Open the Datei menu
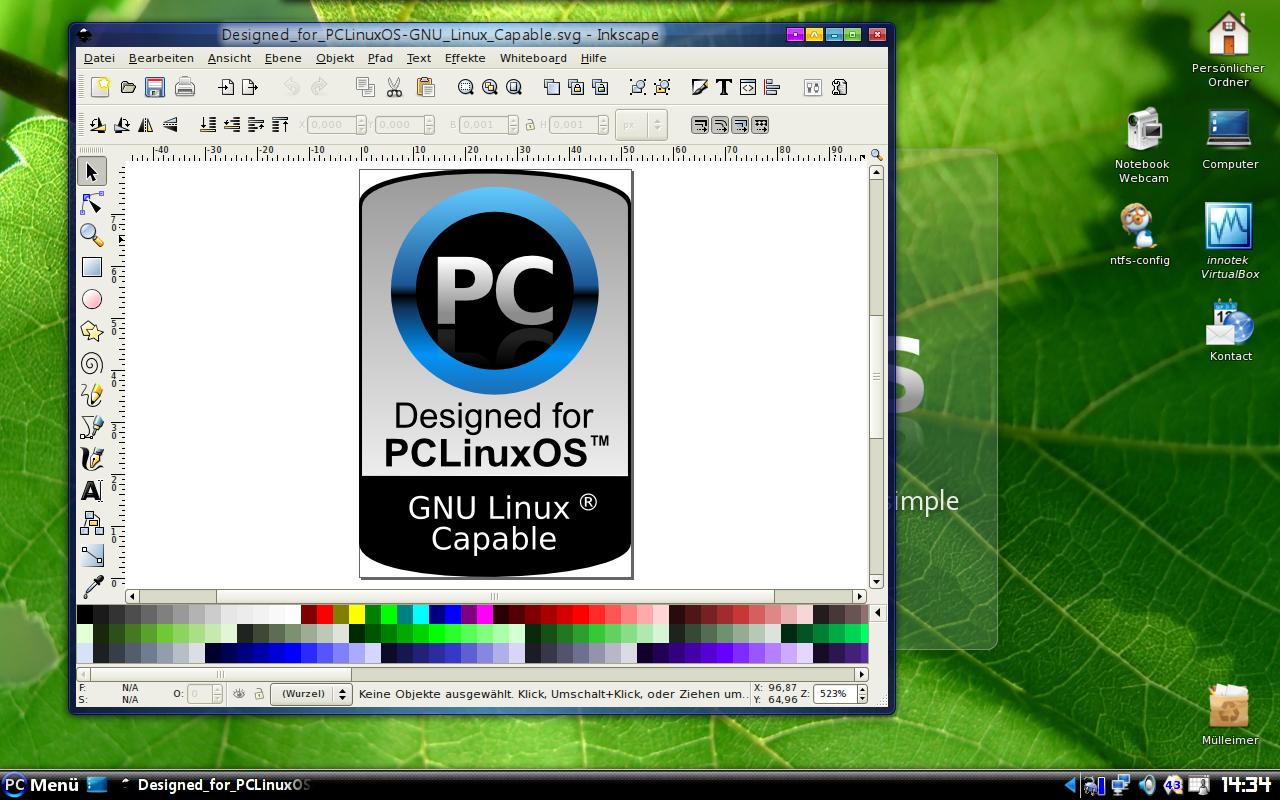 coord(99,58)
